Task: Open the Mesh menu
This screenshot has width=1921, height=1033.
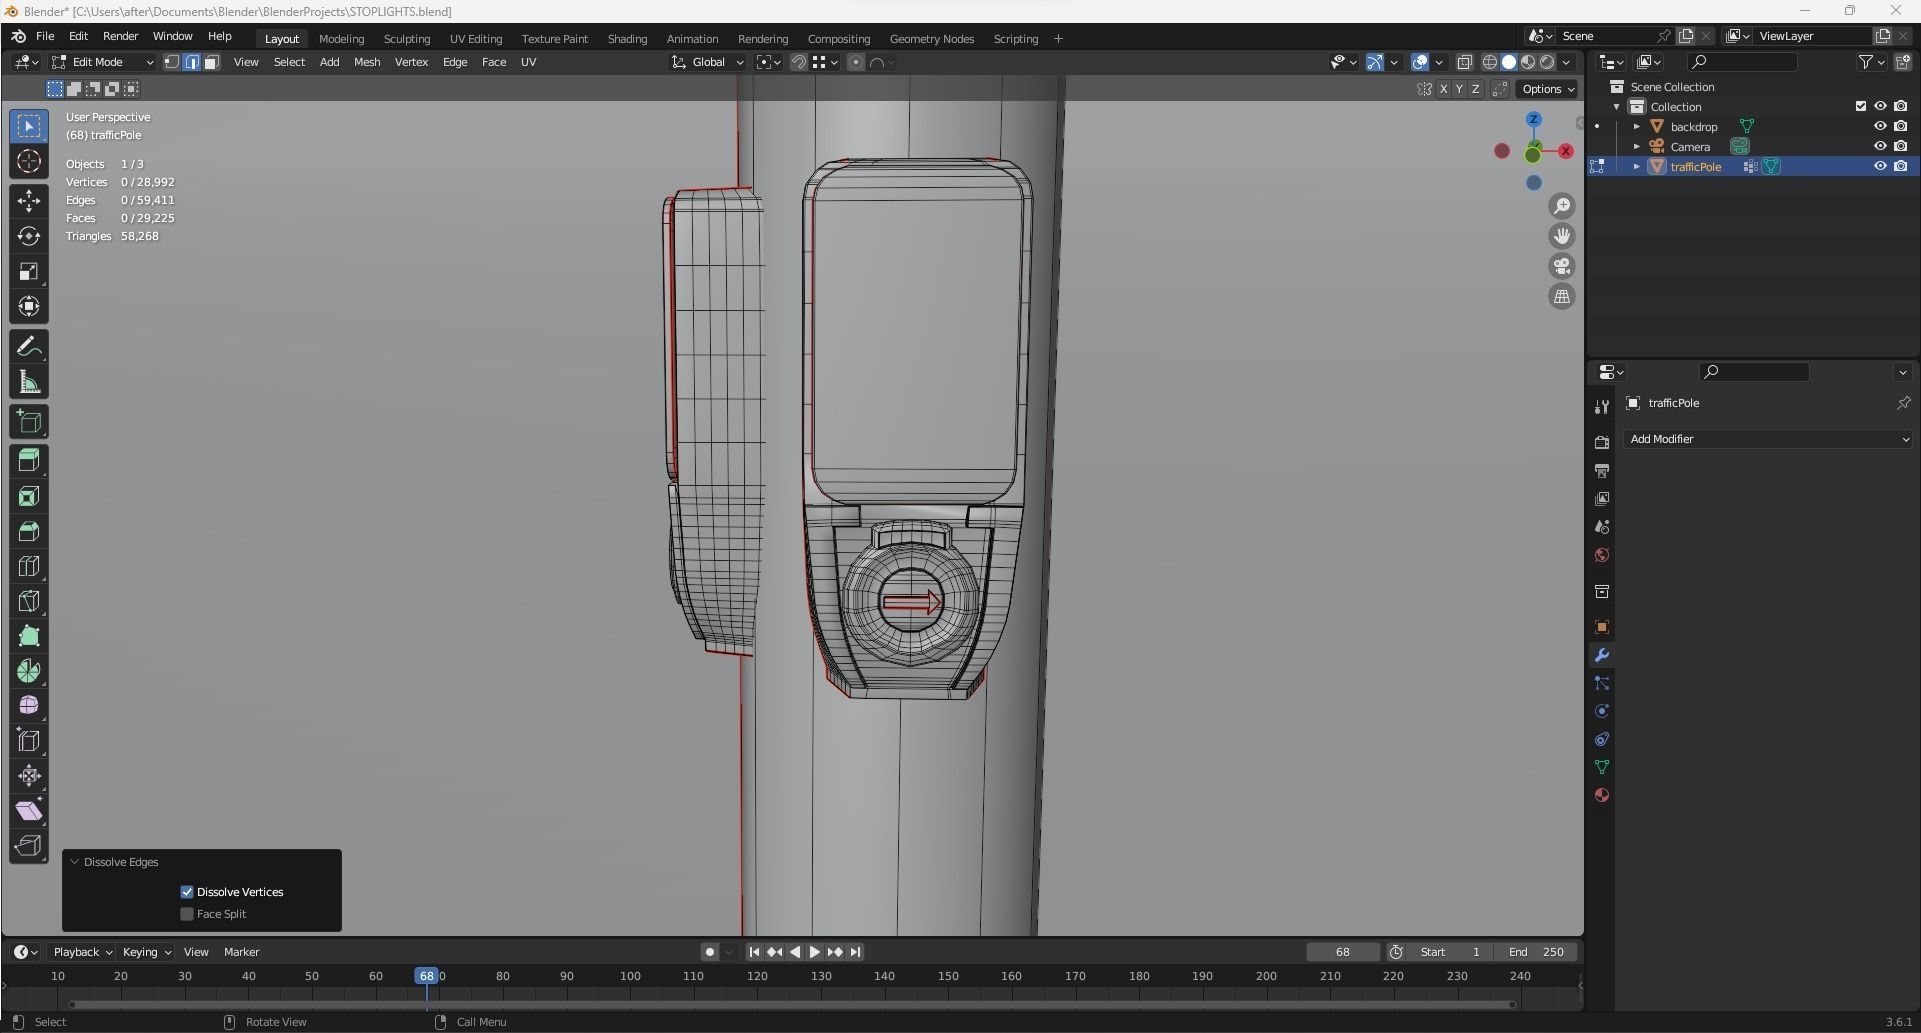Action: tap(366, 62)
